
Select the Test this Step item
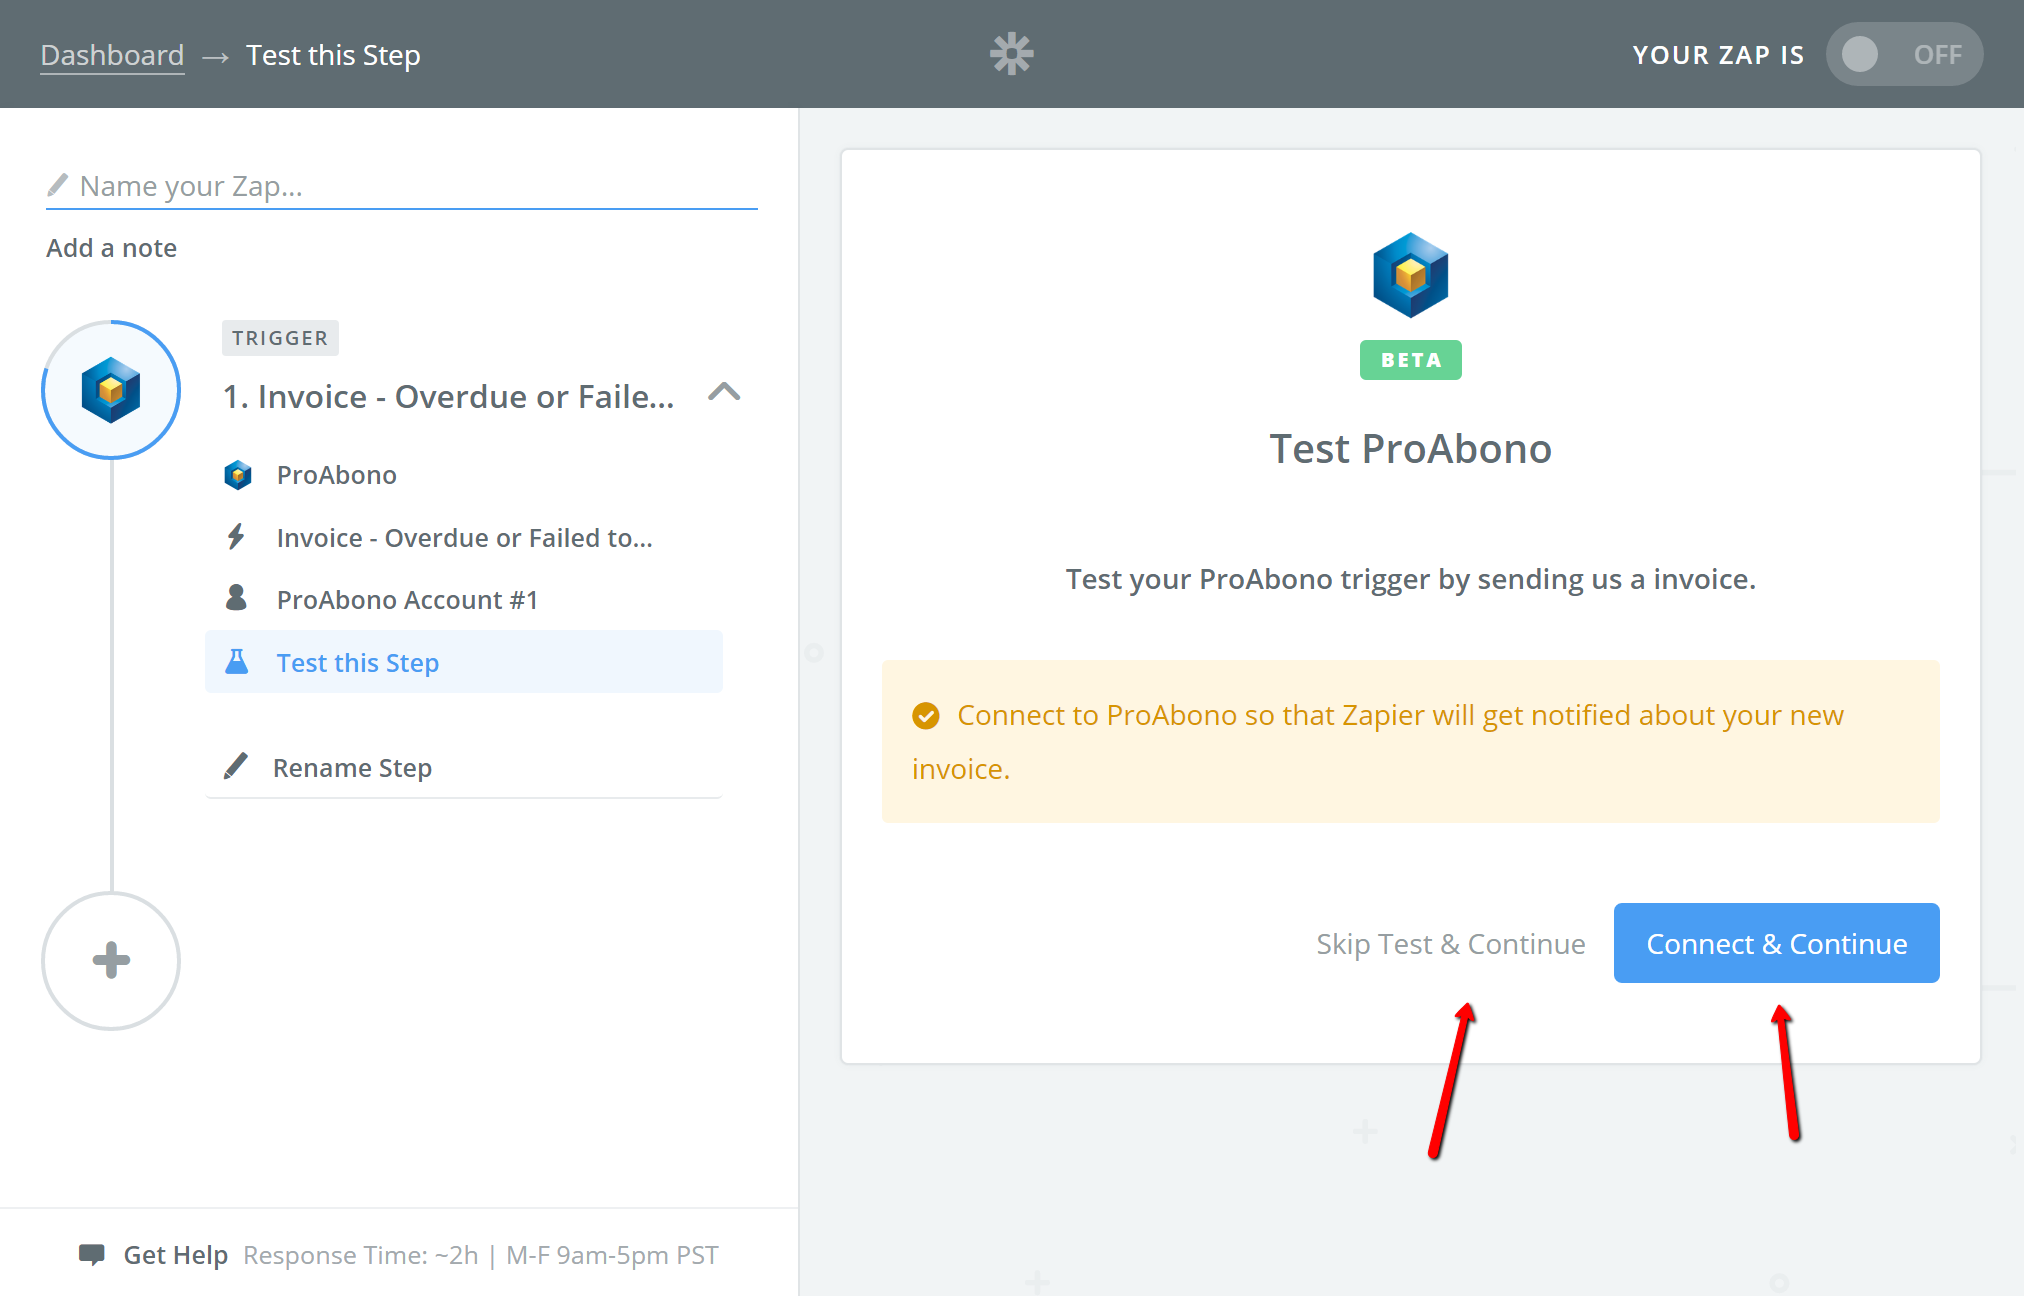(464, 662)
